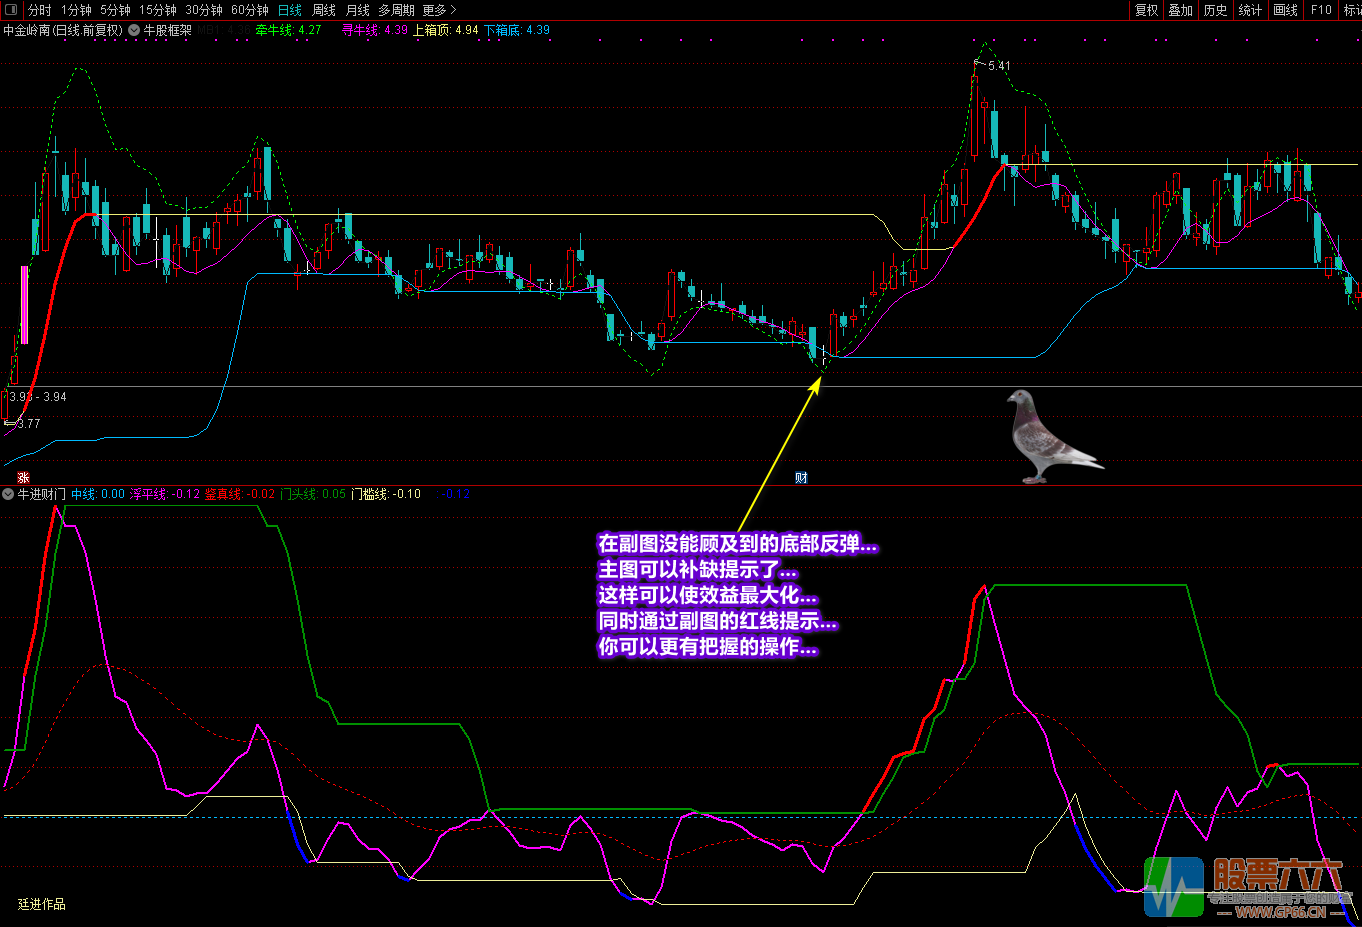The image size is (1362, 927).
Task: Select the 日线 daily period tab
Action: 290,10
